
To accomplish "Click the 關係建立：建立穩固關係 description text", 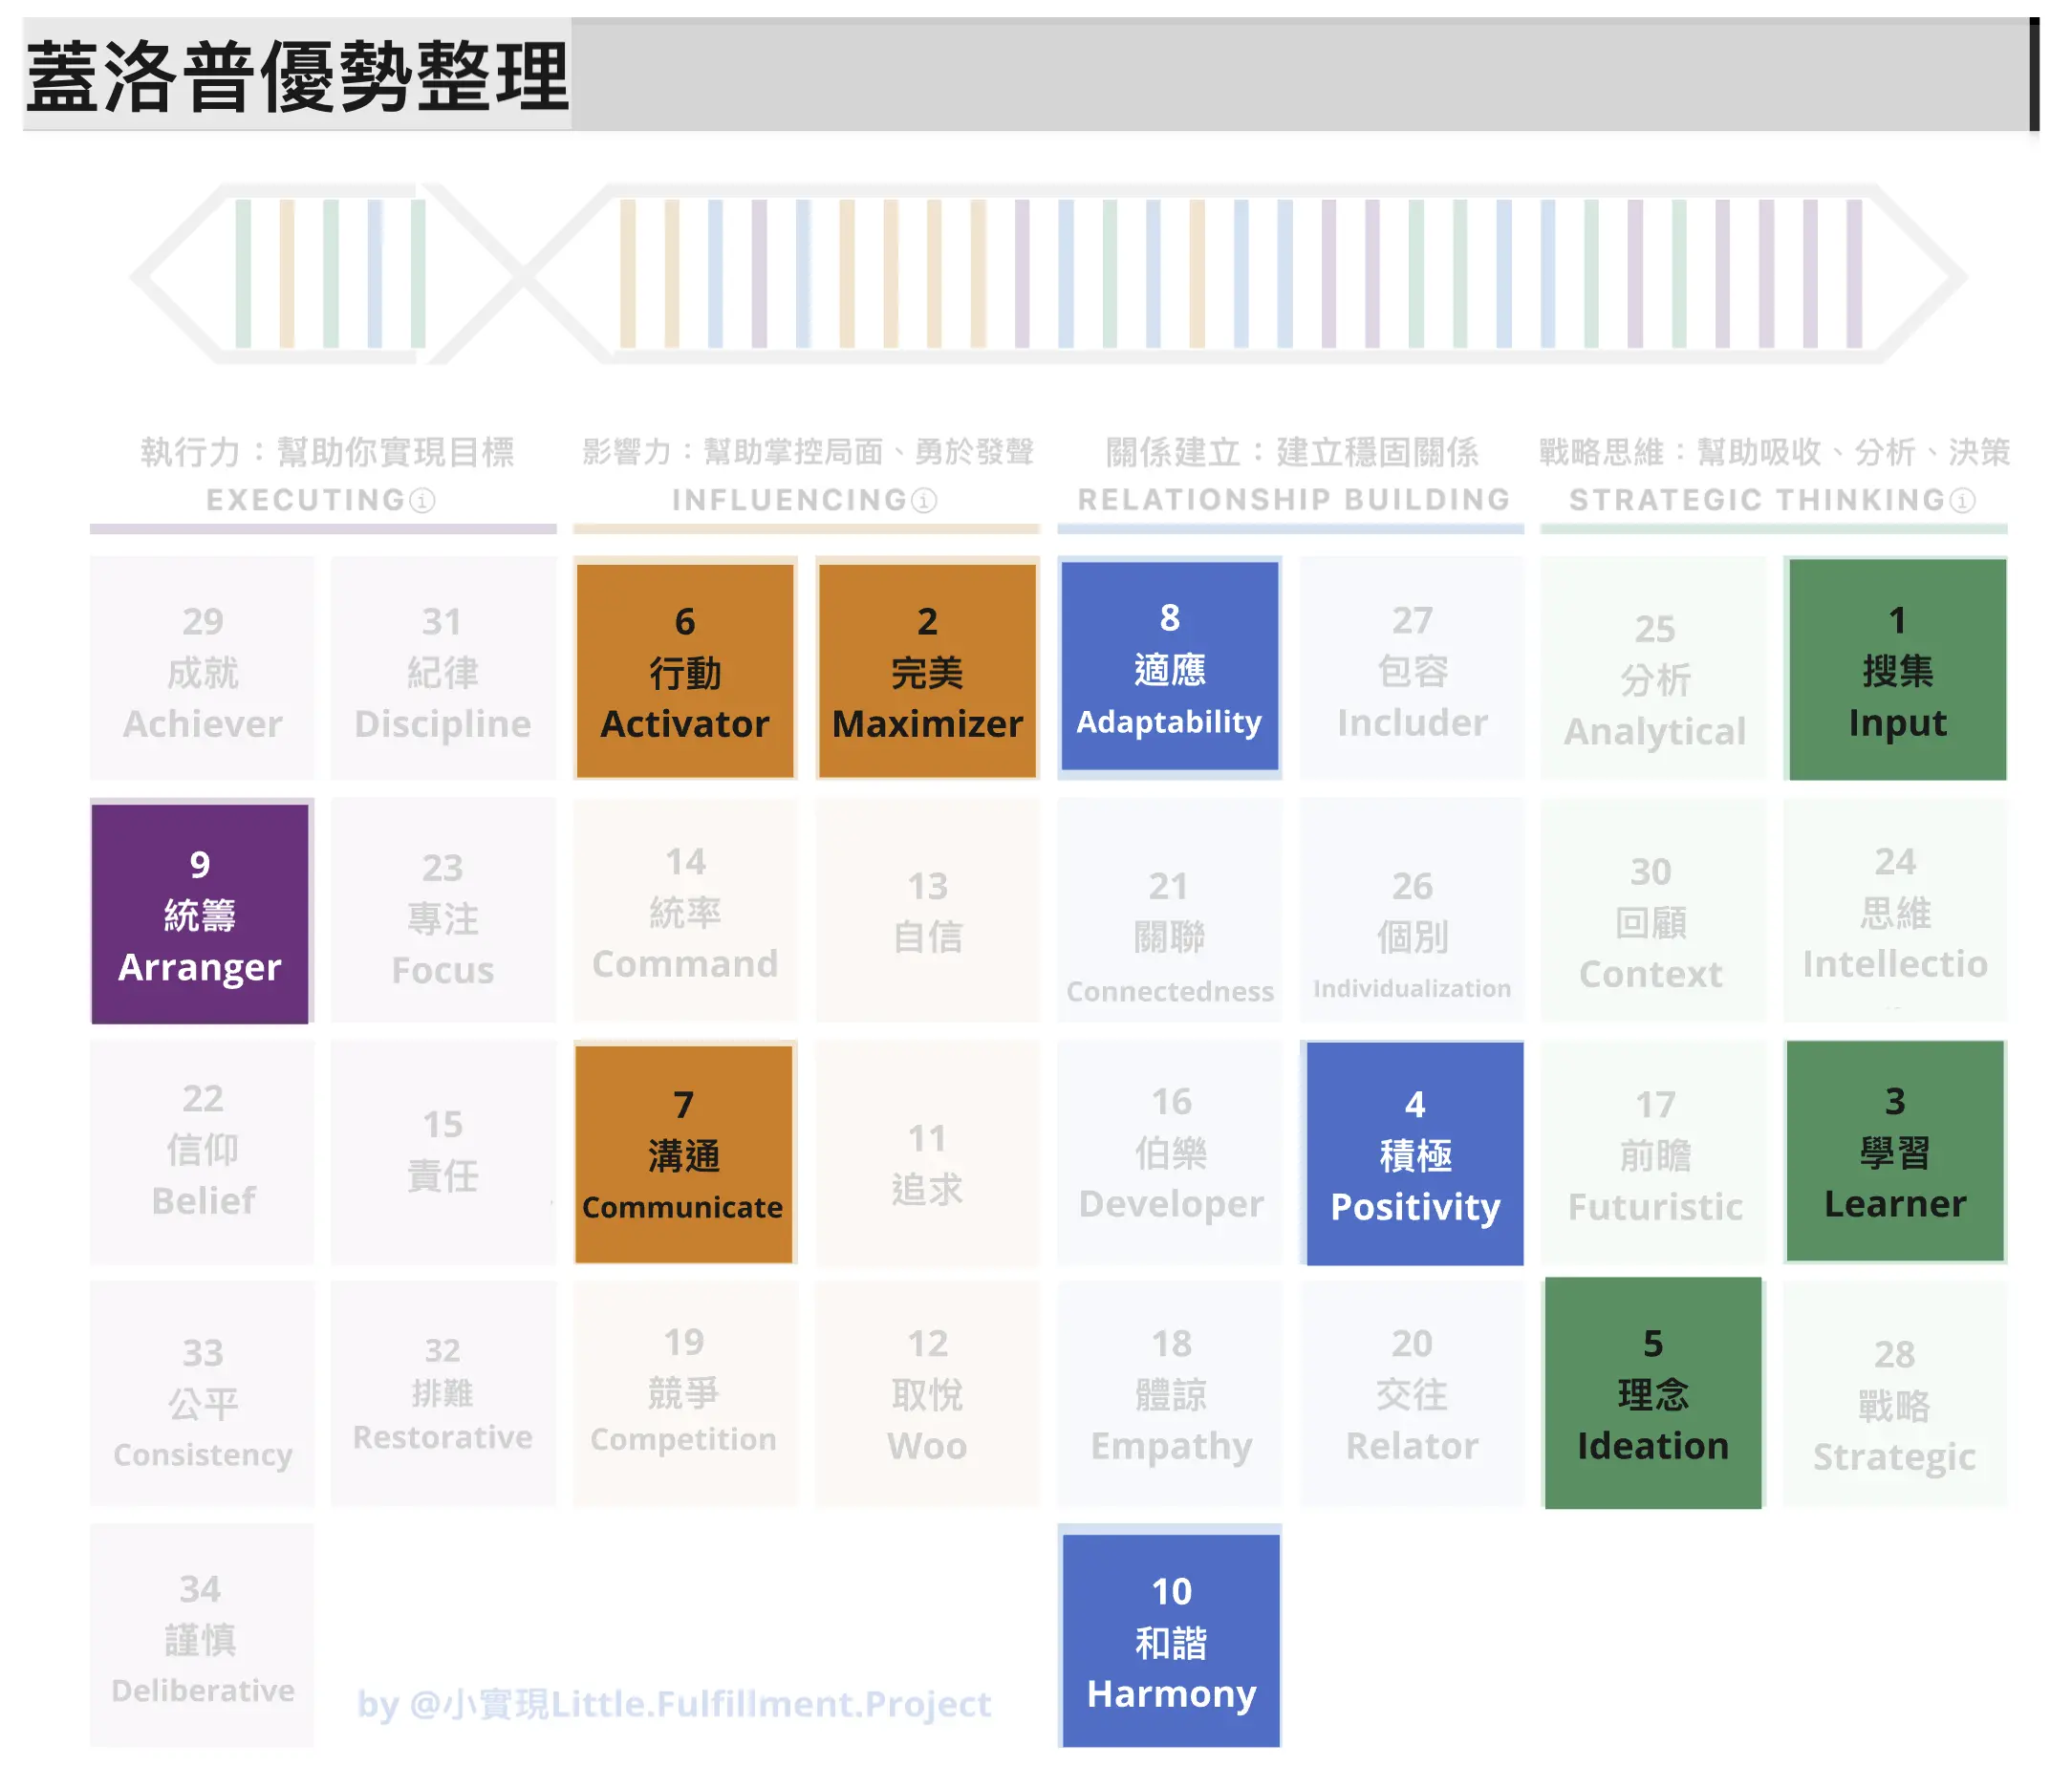I will 1292,452.
